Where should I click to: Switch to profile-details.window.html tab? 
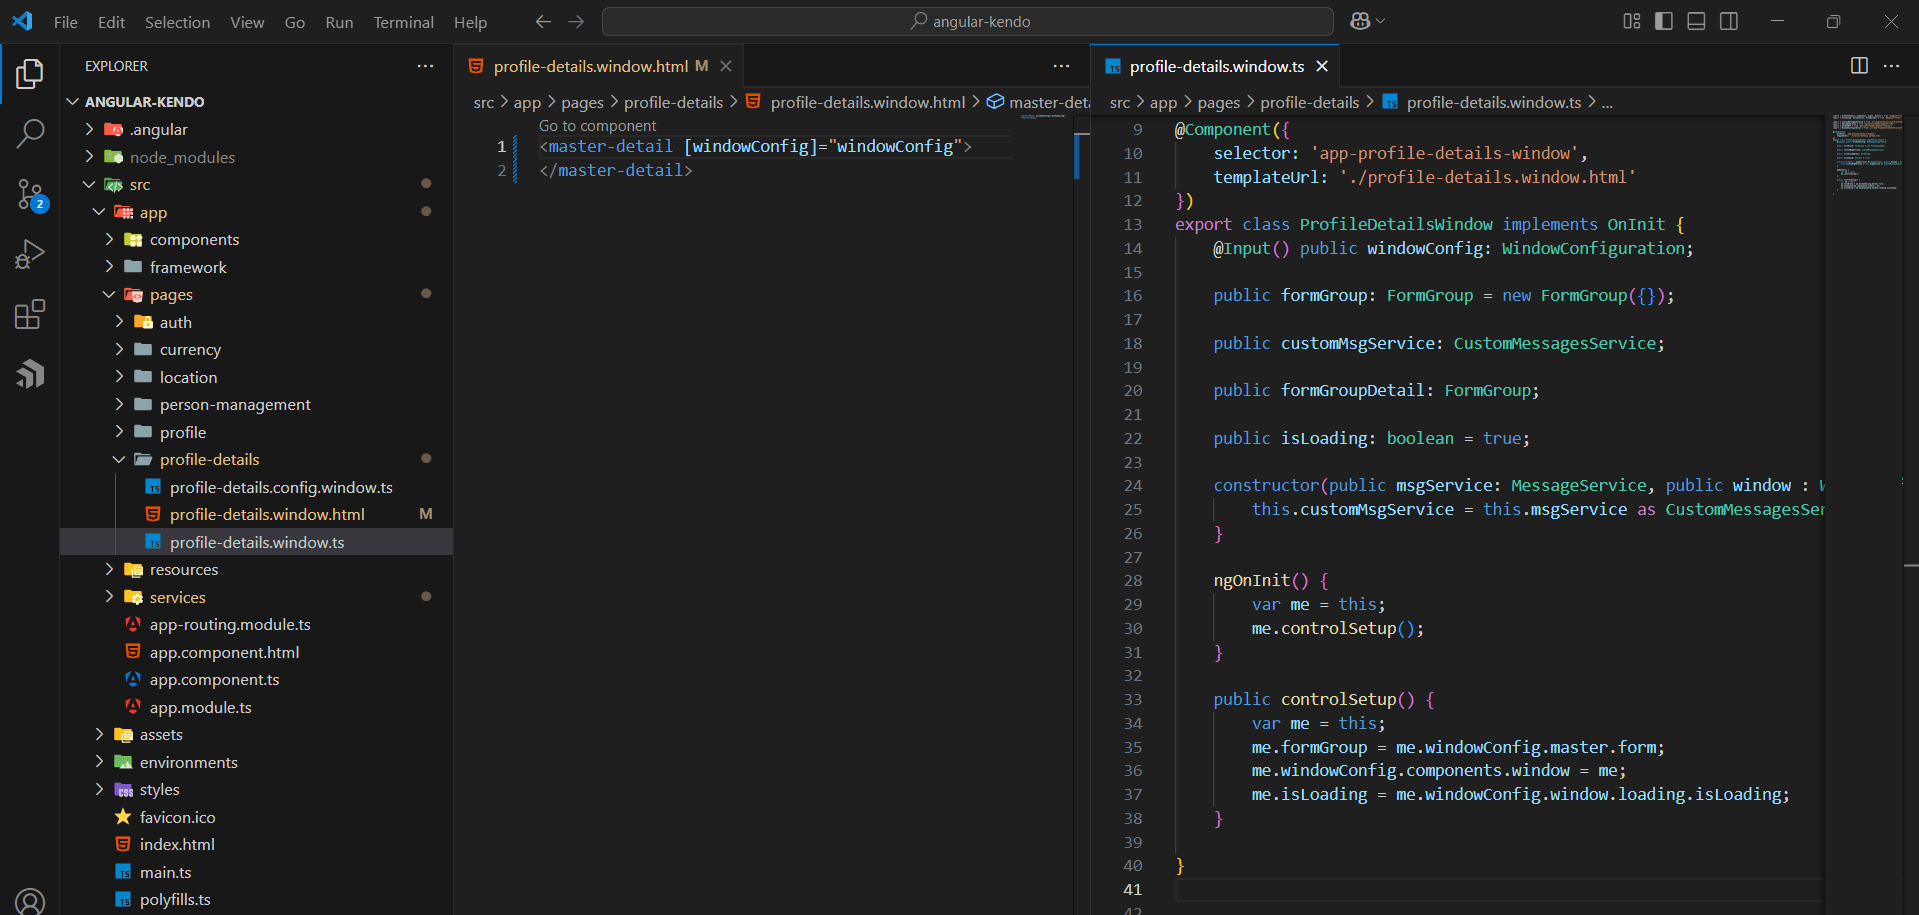click(600, 66)
